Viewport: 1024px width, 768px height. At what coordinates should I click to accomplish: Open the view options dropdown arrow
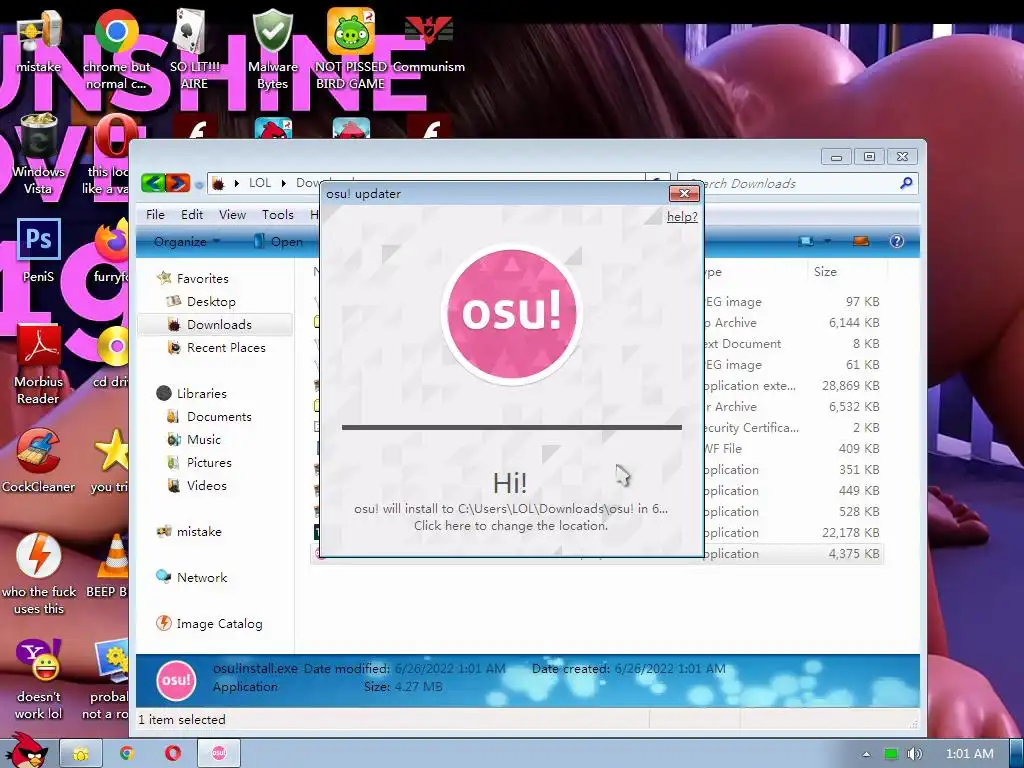827,241
